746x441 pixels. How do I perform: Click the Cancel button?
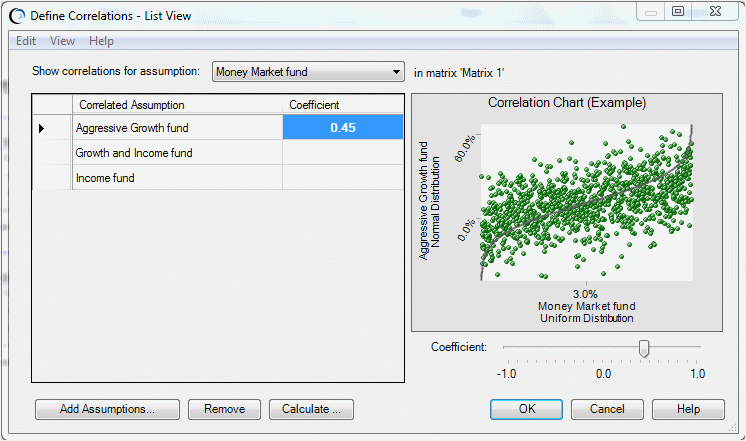click(x=607, y=409)
